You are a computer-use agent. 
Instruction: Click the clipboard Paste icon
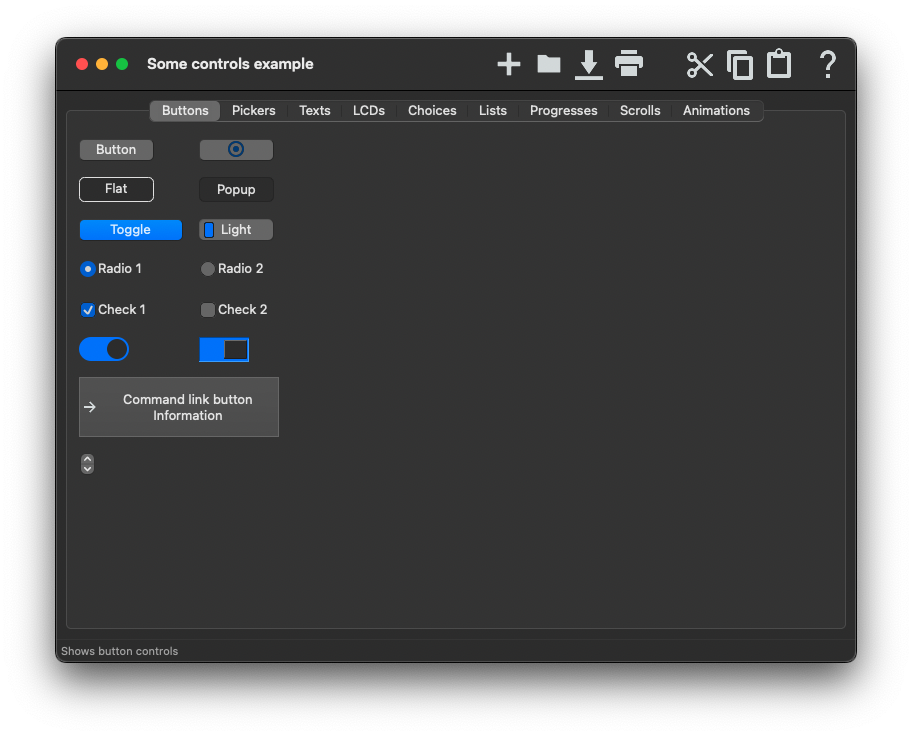click(779, 65)
